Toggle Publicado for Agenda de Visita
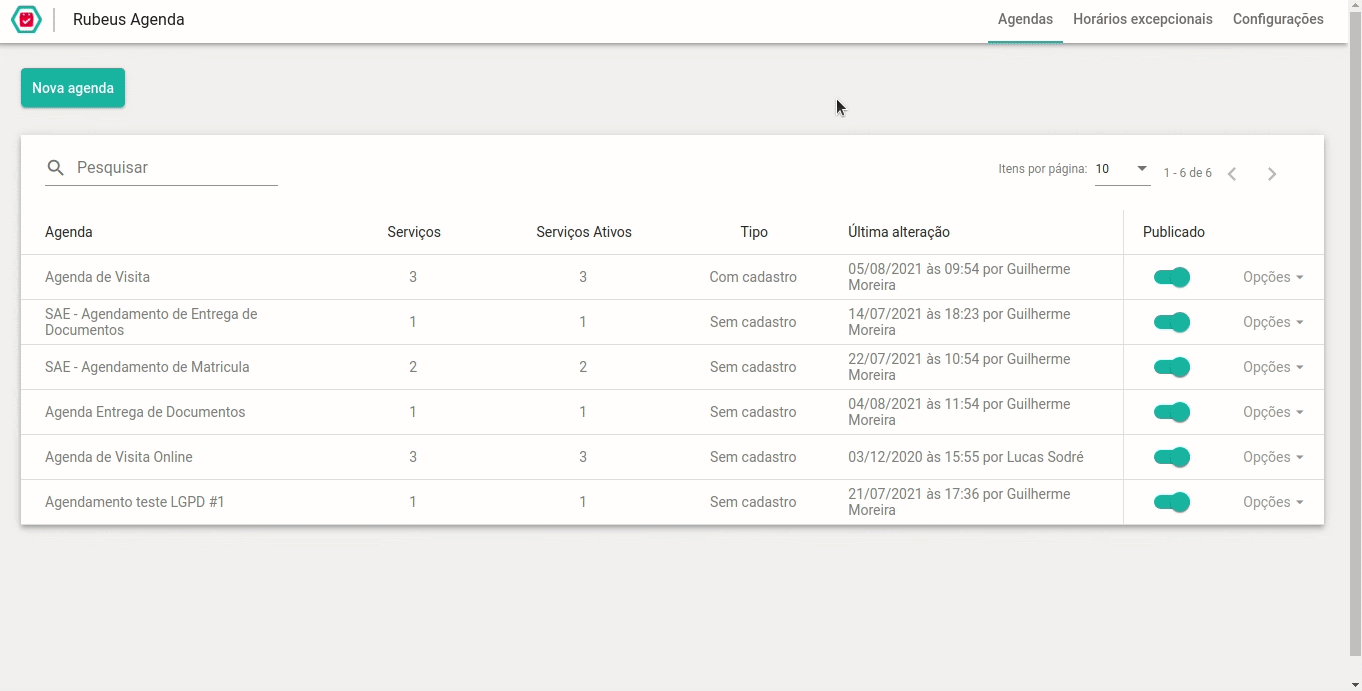Viewport: 1362px width, 691px height. (1172, 277)
